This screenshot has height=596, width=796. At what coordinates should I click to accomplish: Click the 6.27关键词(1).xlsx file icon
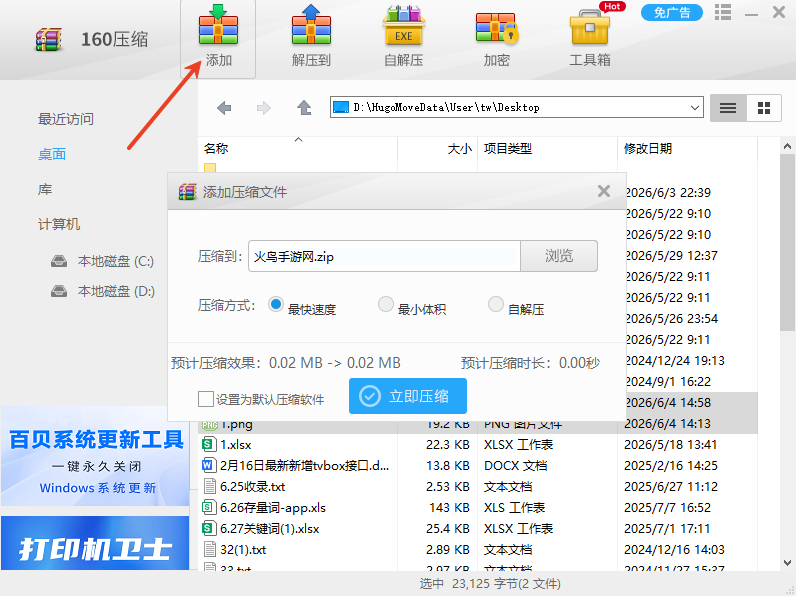[209, 528]
